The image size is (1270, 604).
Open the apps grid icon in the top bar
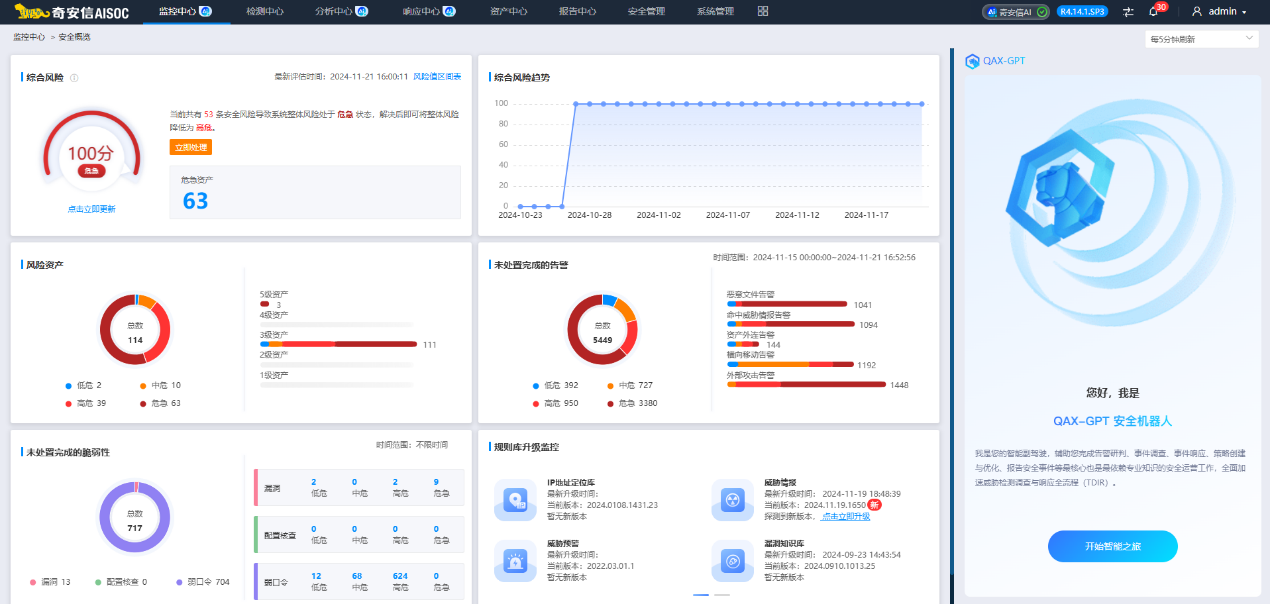click(761, 12)
